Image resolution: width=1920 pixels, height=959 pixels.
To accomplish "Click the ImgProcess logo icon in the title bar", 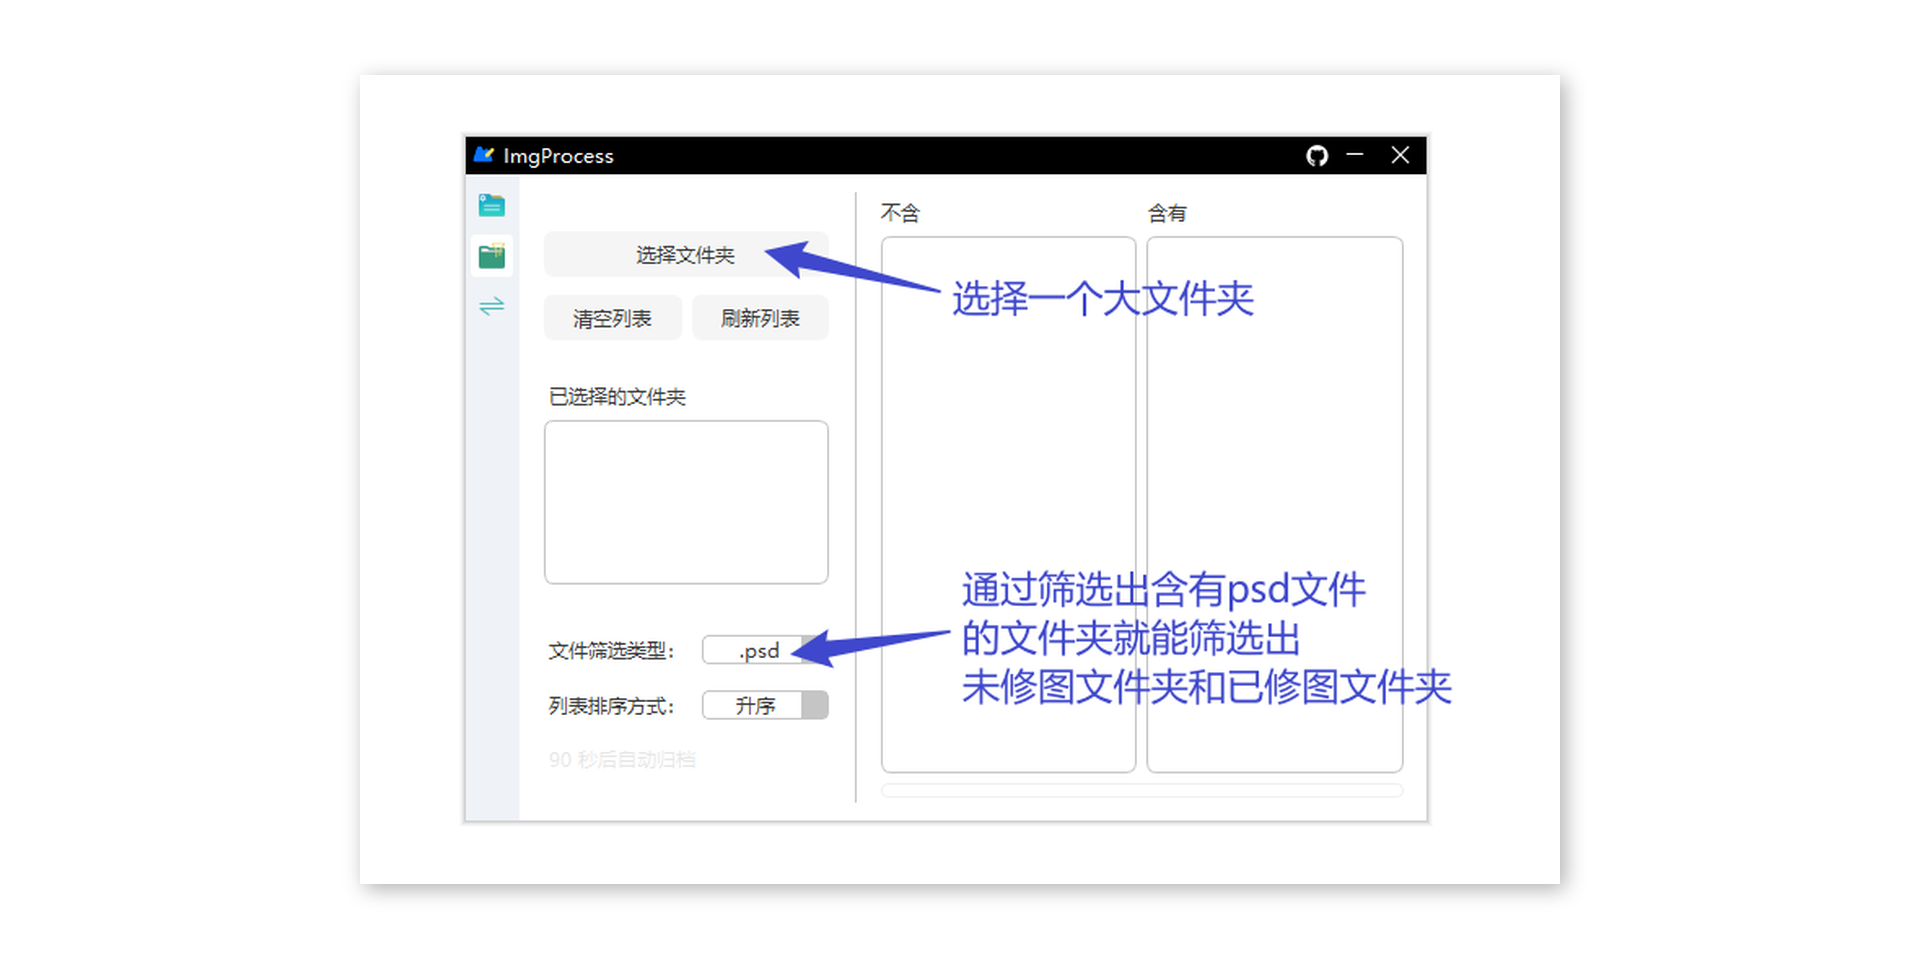I will pyautogui.click(x=484, y=155).
